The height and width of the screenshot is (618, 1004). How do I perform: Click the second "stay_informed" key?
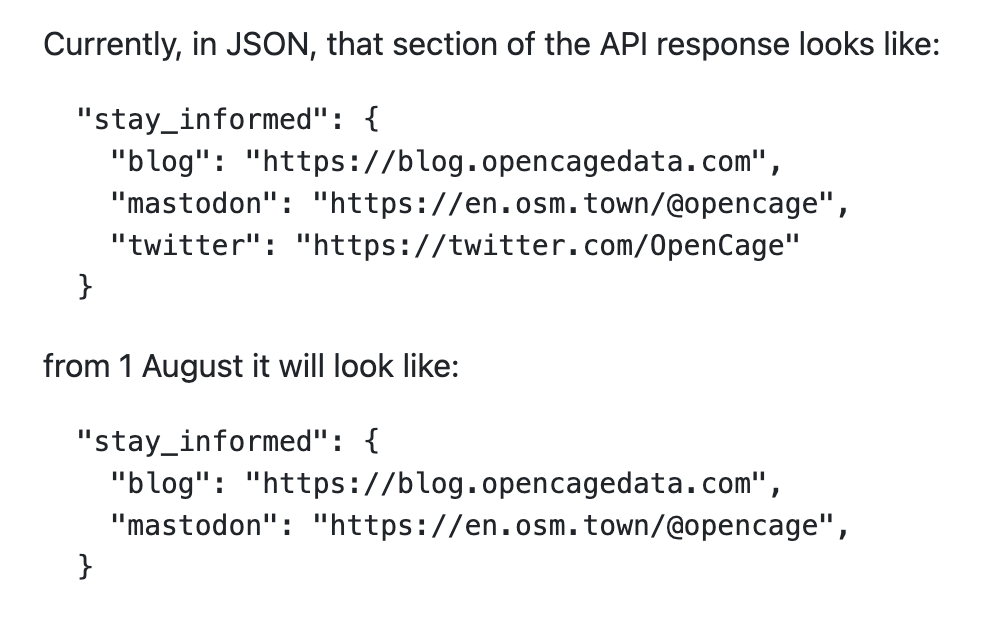click(x=203, y=442)
